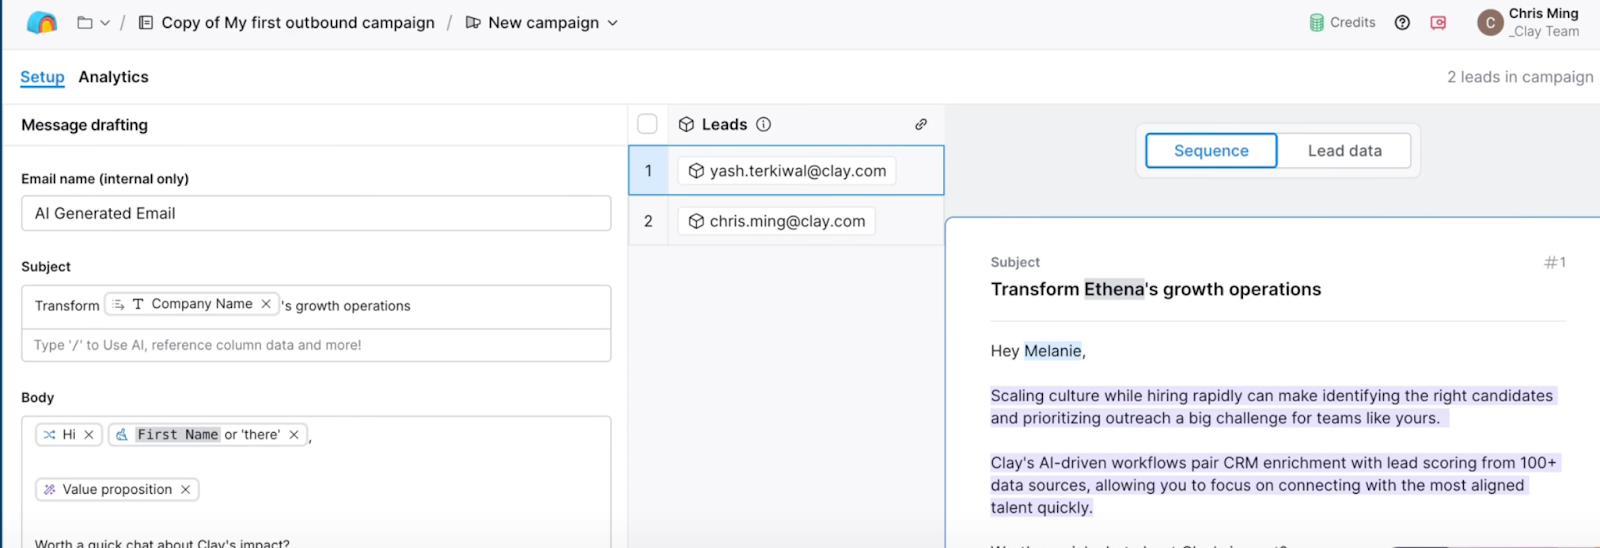Click the highlighted Melanie in preview greeting
This screenshot has height=548, width=1600.
(1052, 351)
